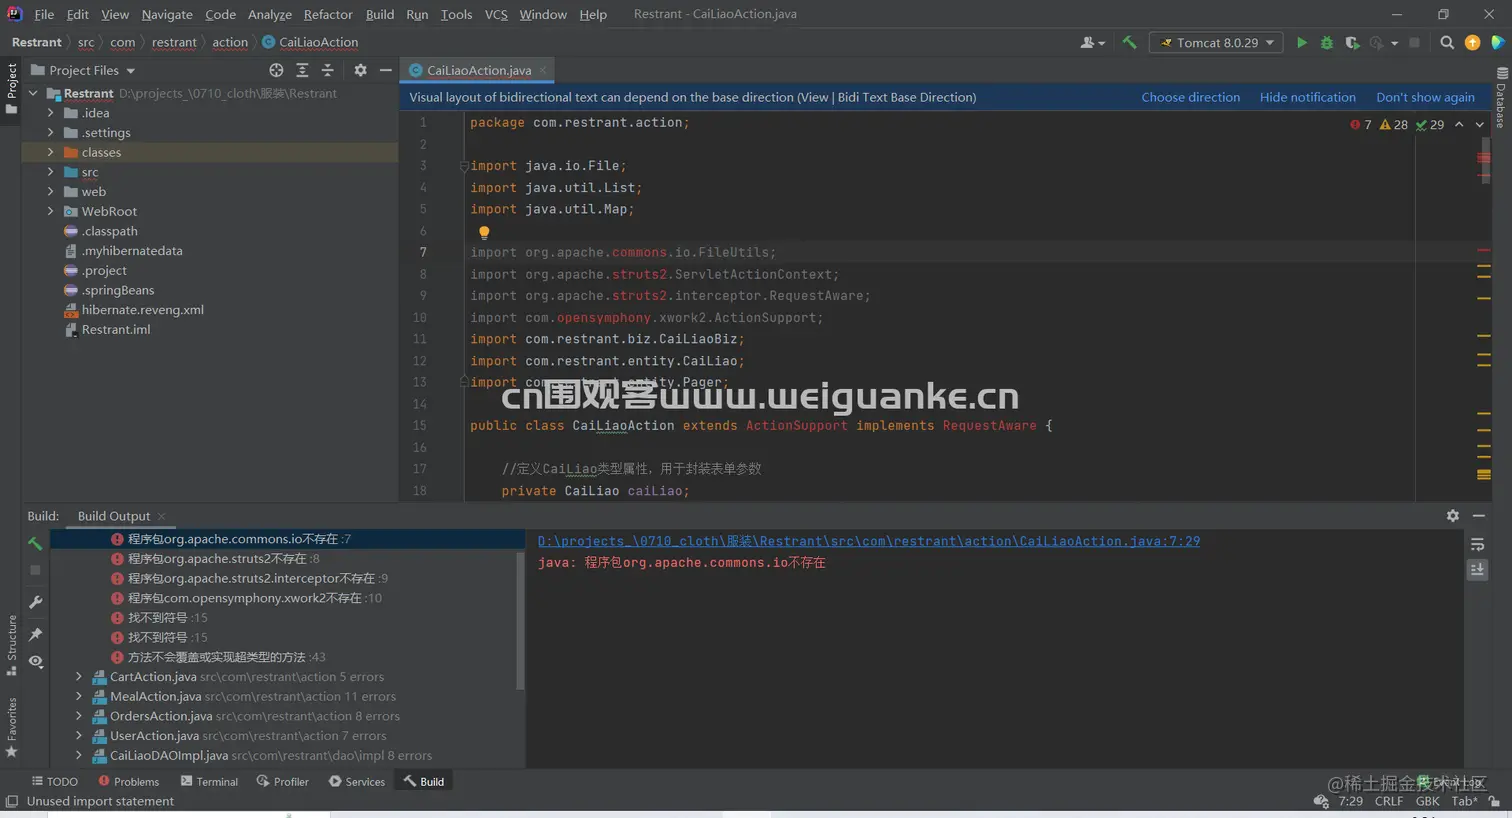
Task: Open Tomcat 8.0.29 run configuration dropdown
Action: click(1217, 43)
